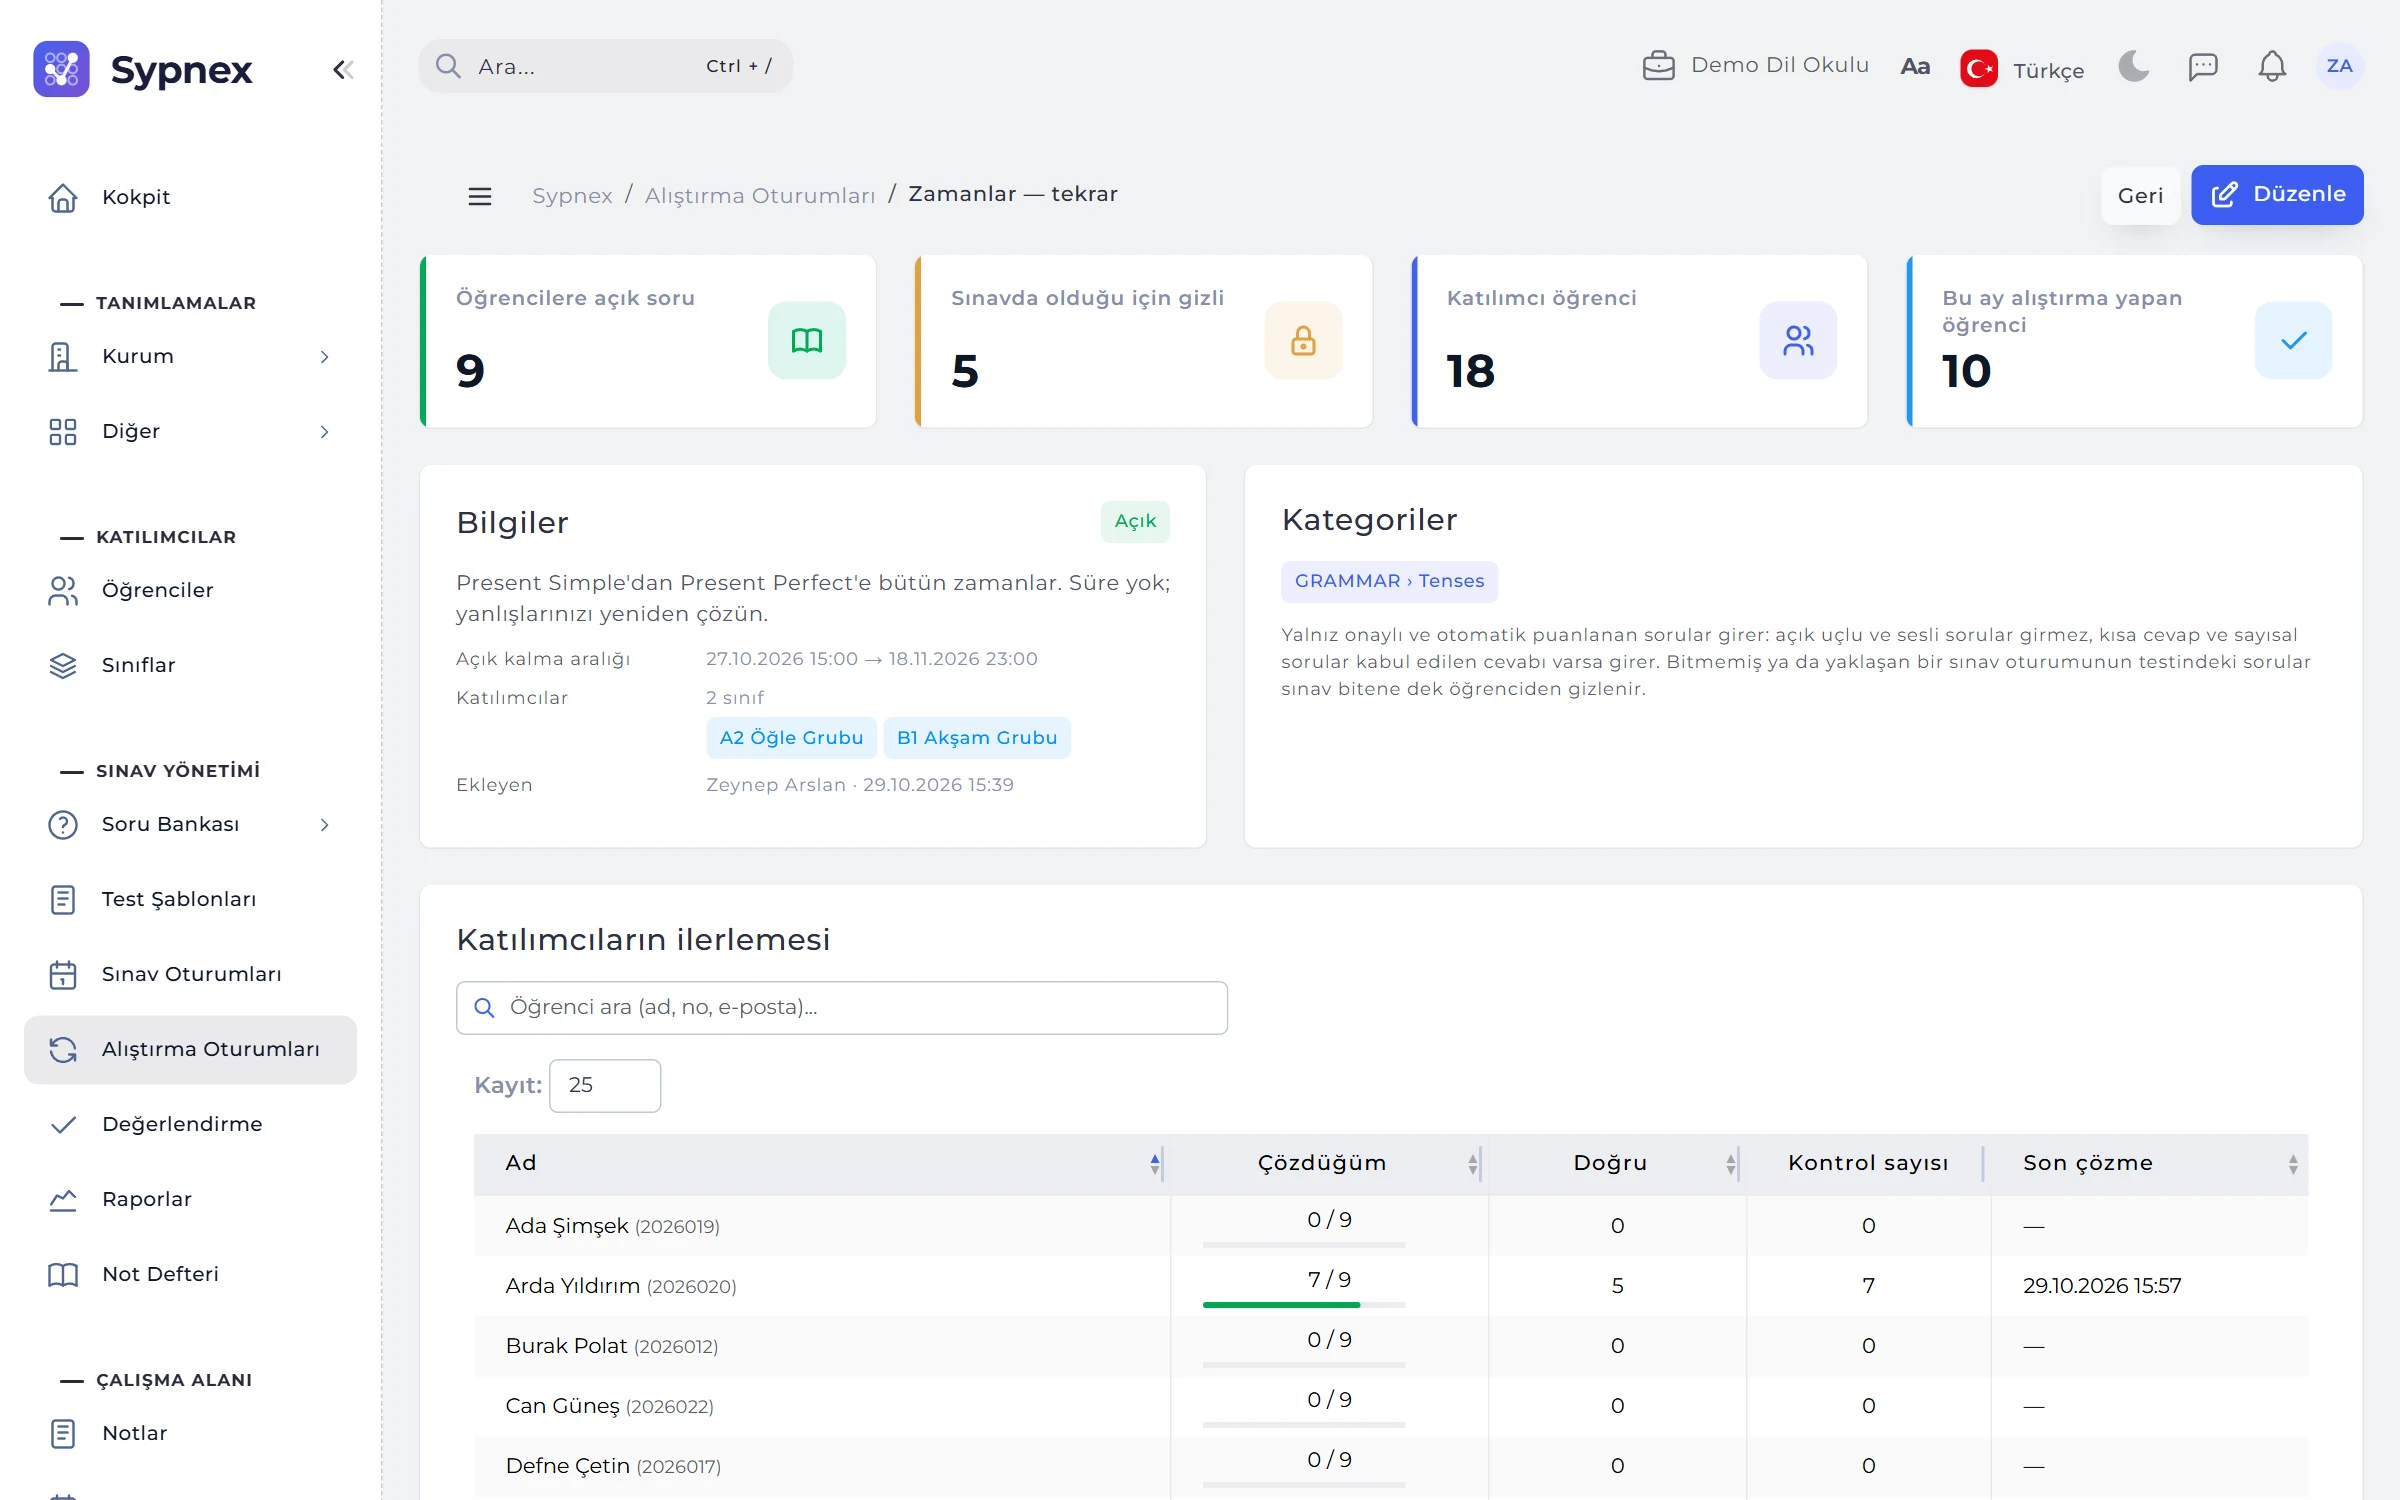Click the lock icon on Sınavda olduğu için gizli card
The height and width of the screenshot is (1500, 2400).
click(1303, 340)
